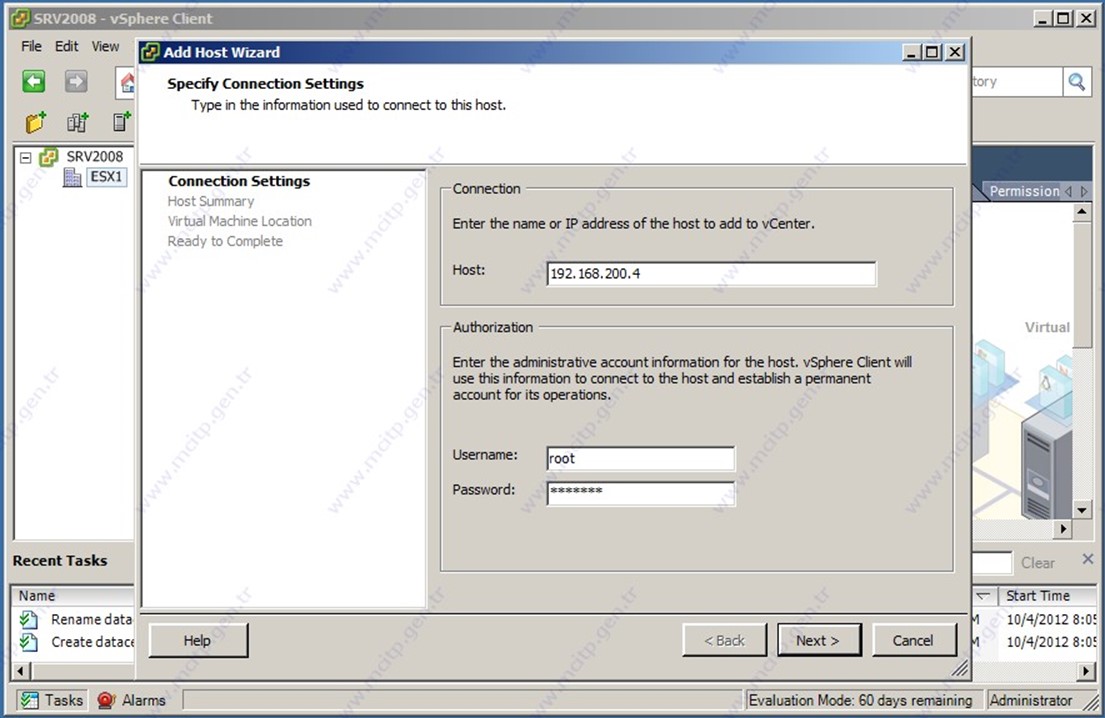This screenshot has height=718, width=1105.
Task: Open the View menu
Action: click(105, 47)
